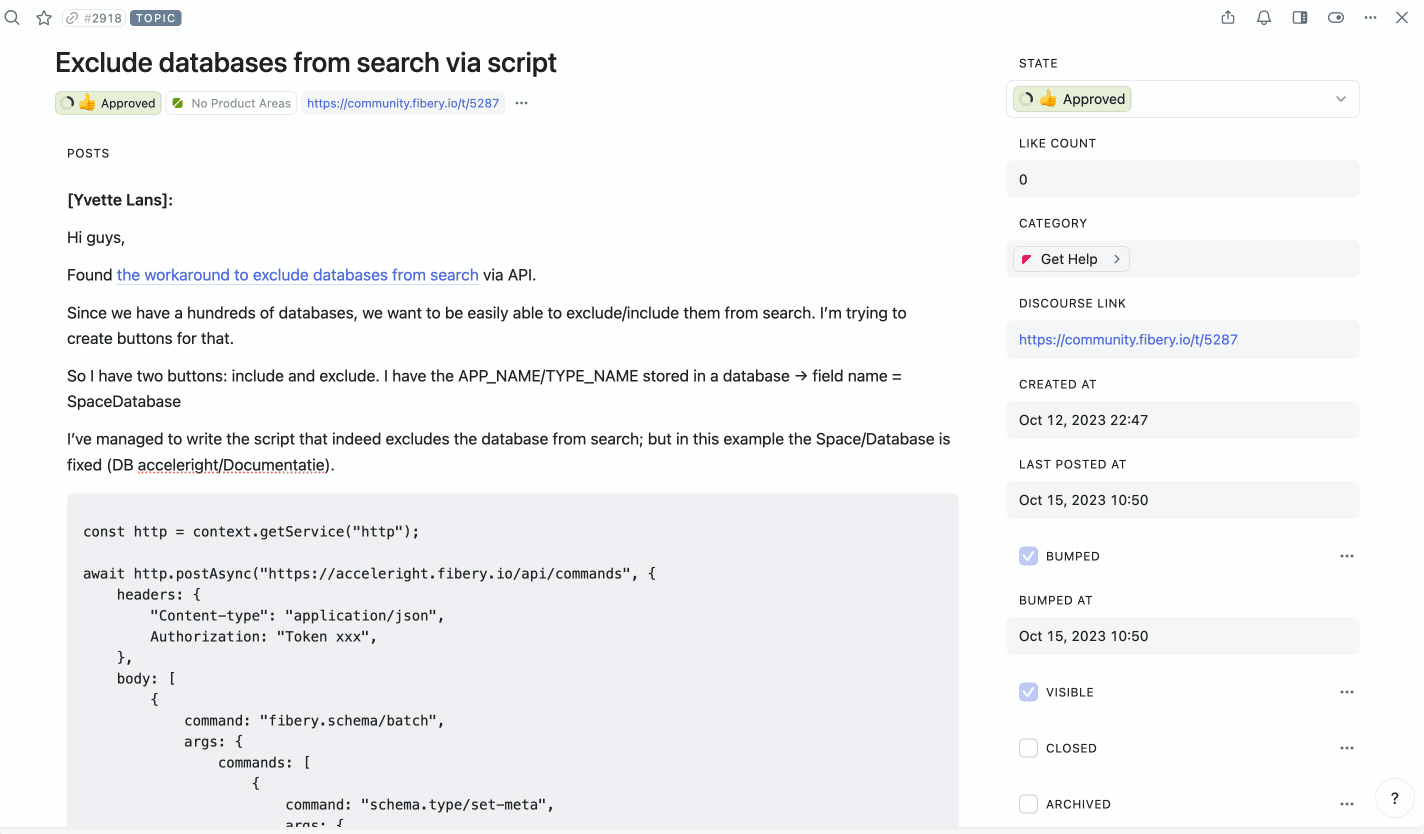Screen dimensions: 1424x834
Task: Expand the State dropdown
Action: (1340, 99)
